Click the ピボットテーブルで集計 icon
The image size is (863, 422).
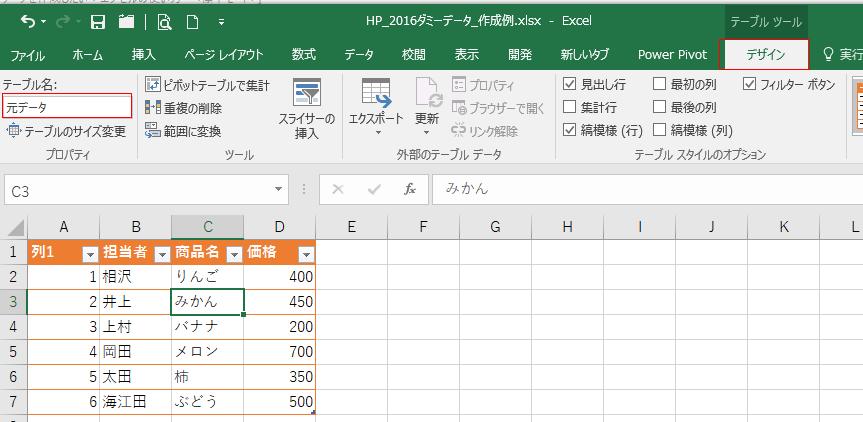pyautogui.click(x=152, y=86)
